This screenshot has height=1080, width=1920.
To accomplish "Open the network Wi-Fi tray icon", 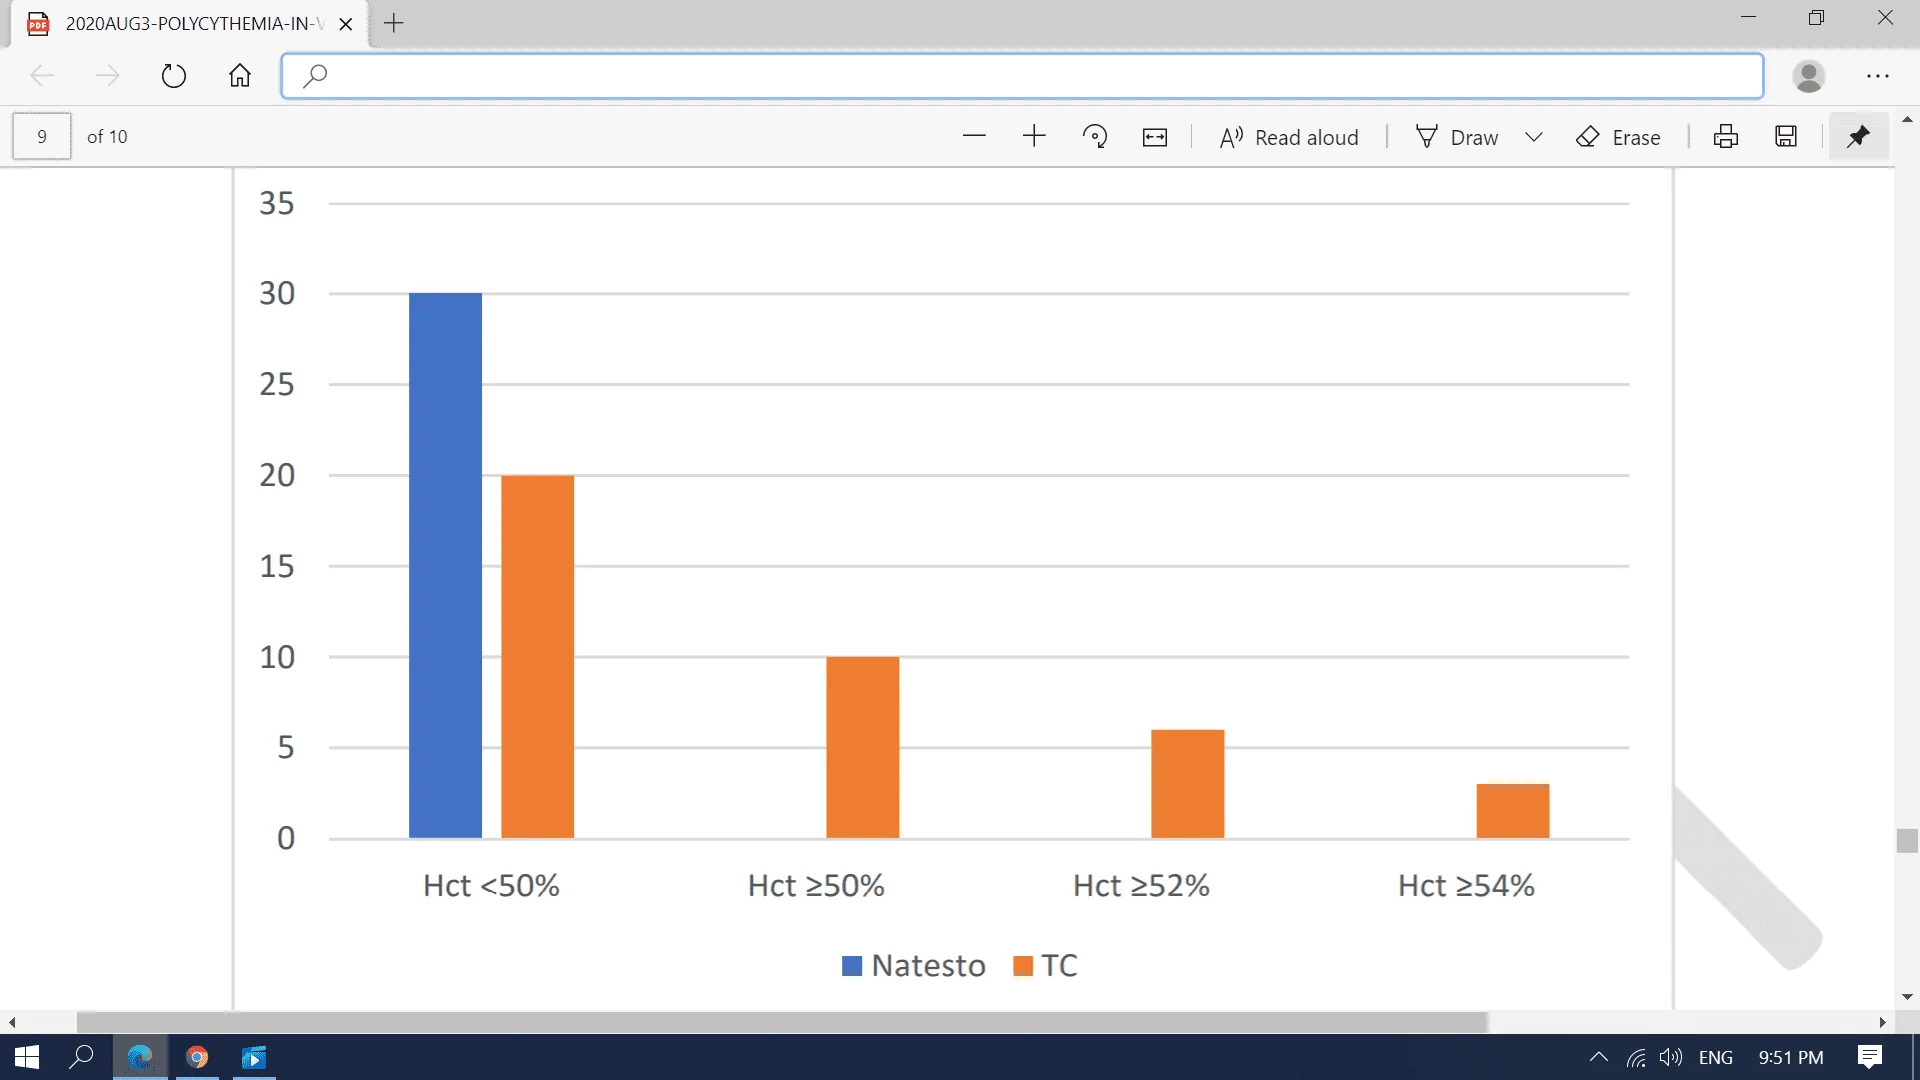I will click(x=1636, y=1058).
